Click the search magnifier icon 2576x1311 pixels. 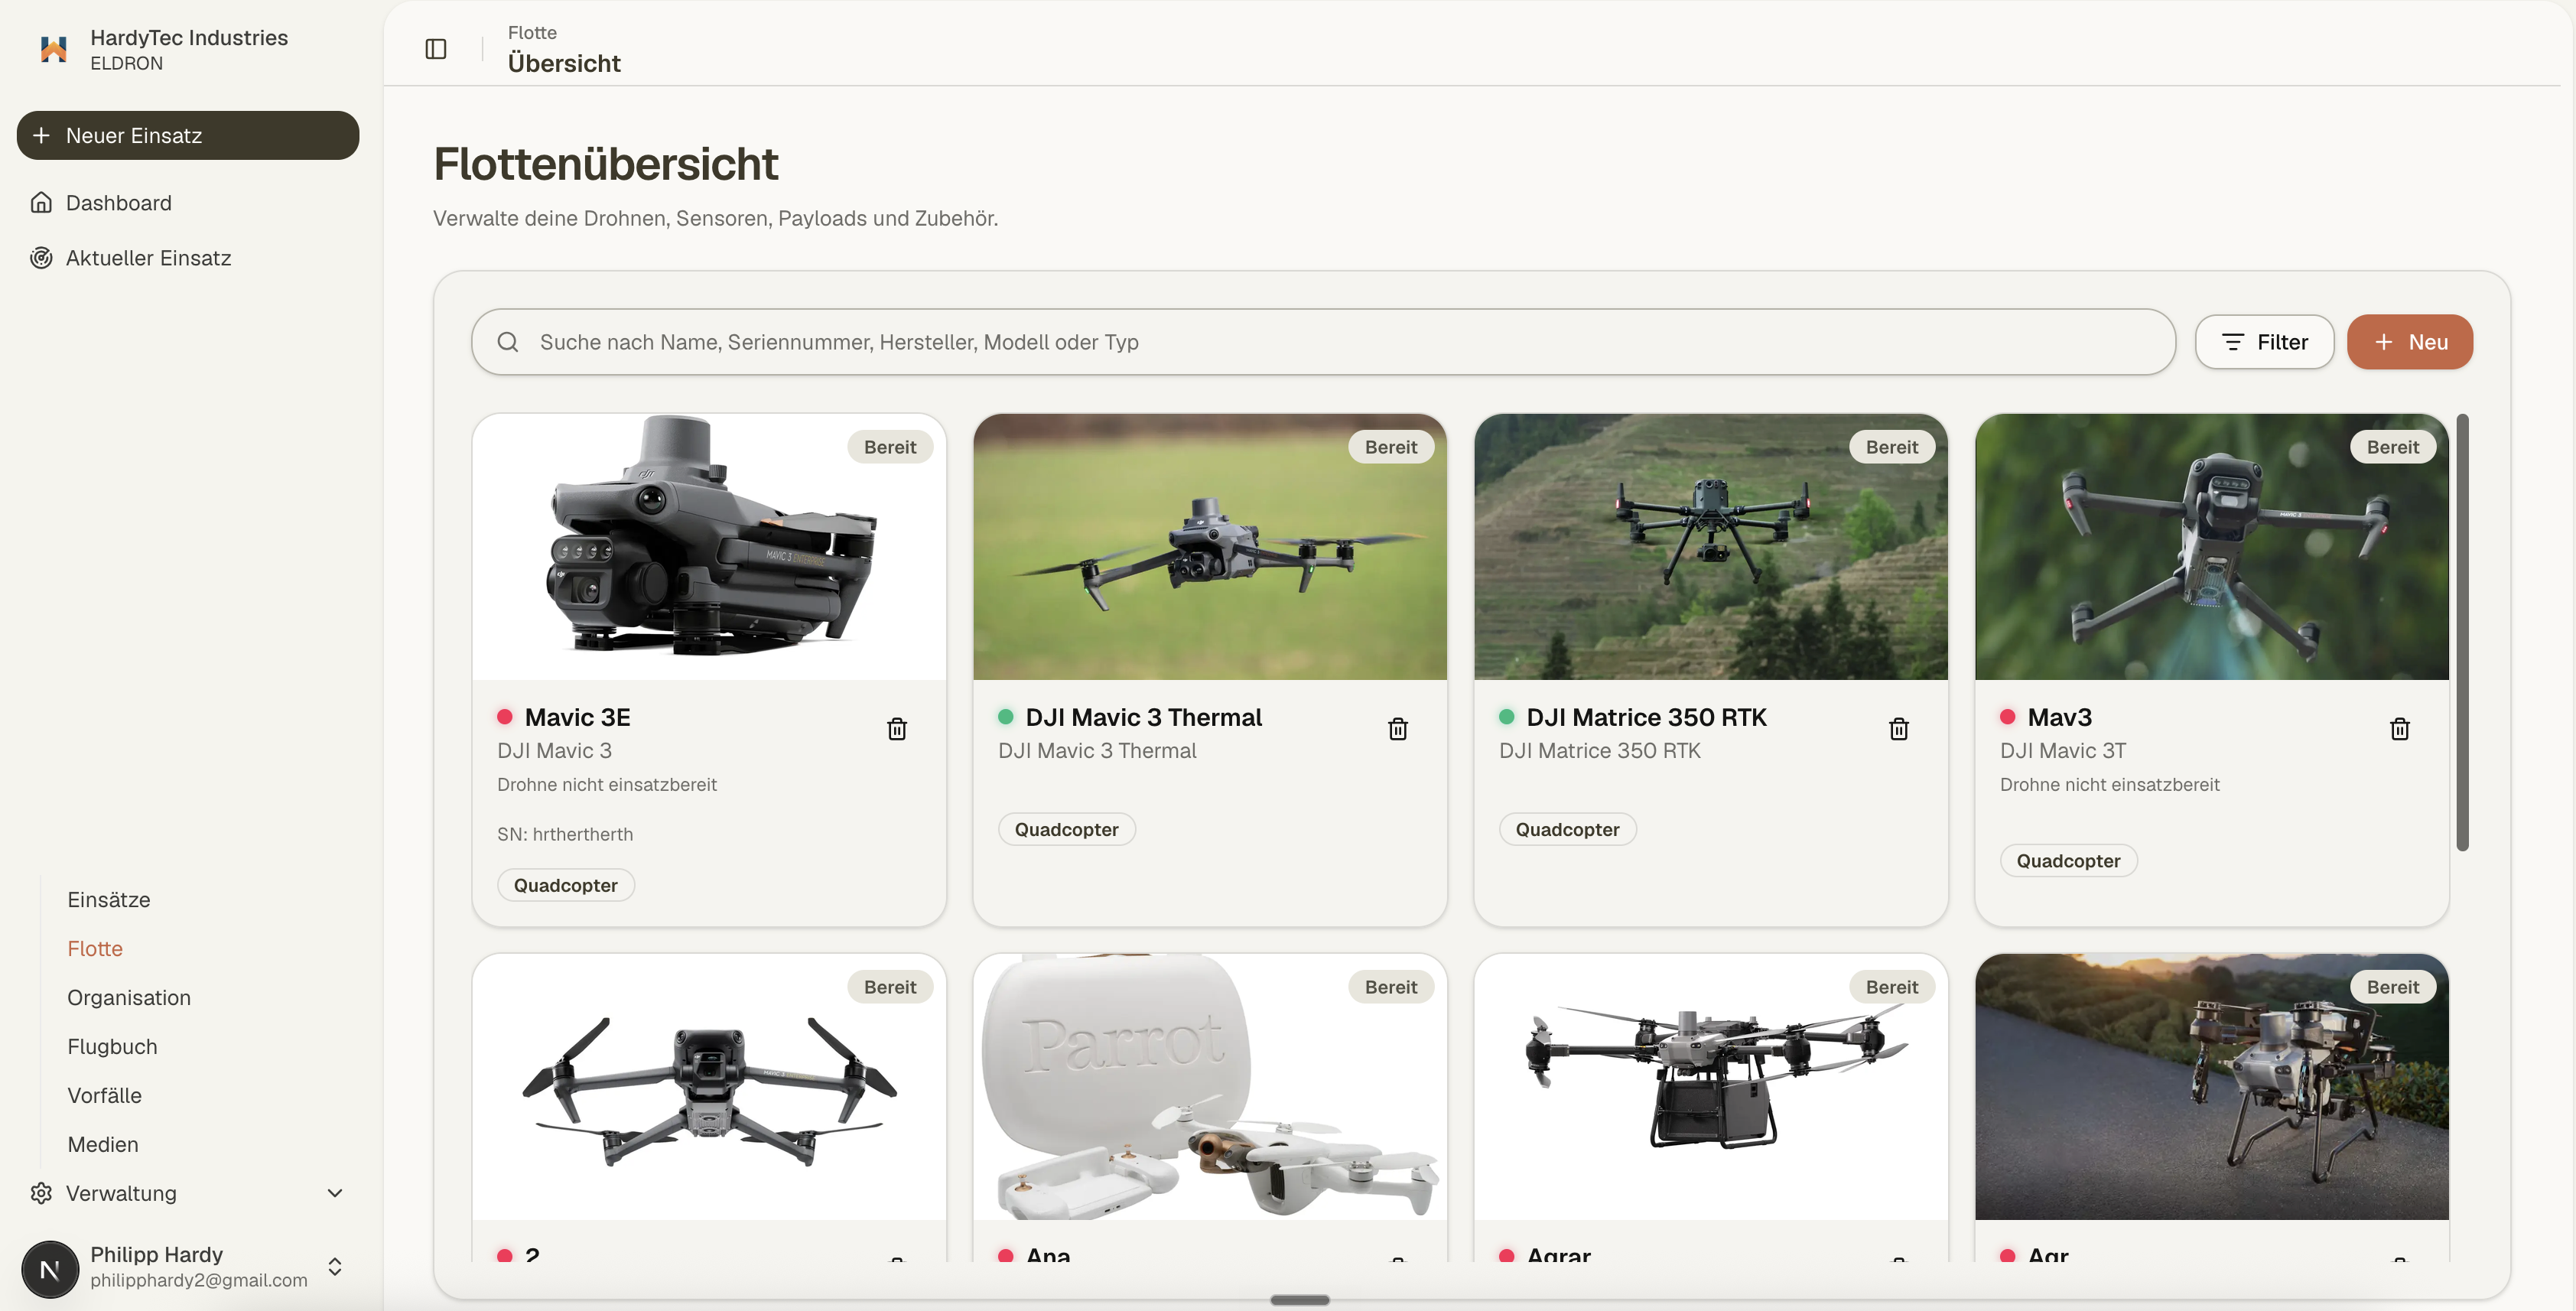click(x=508, y=342)
